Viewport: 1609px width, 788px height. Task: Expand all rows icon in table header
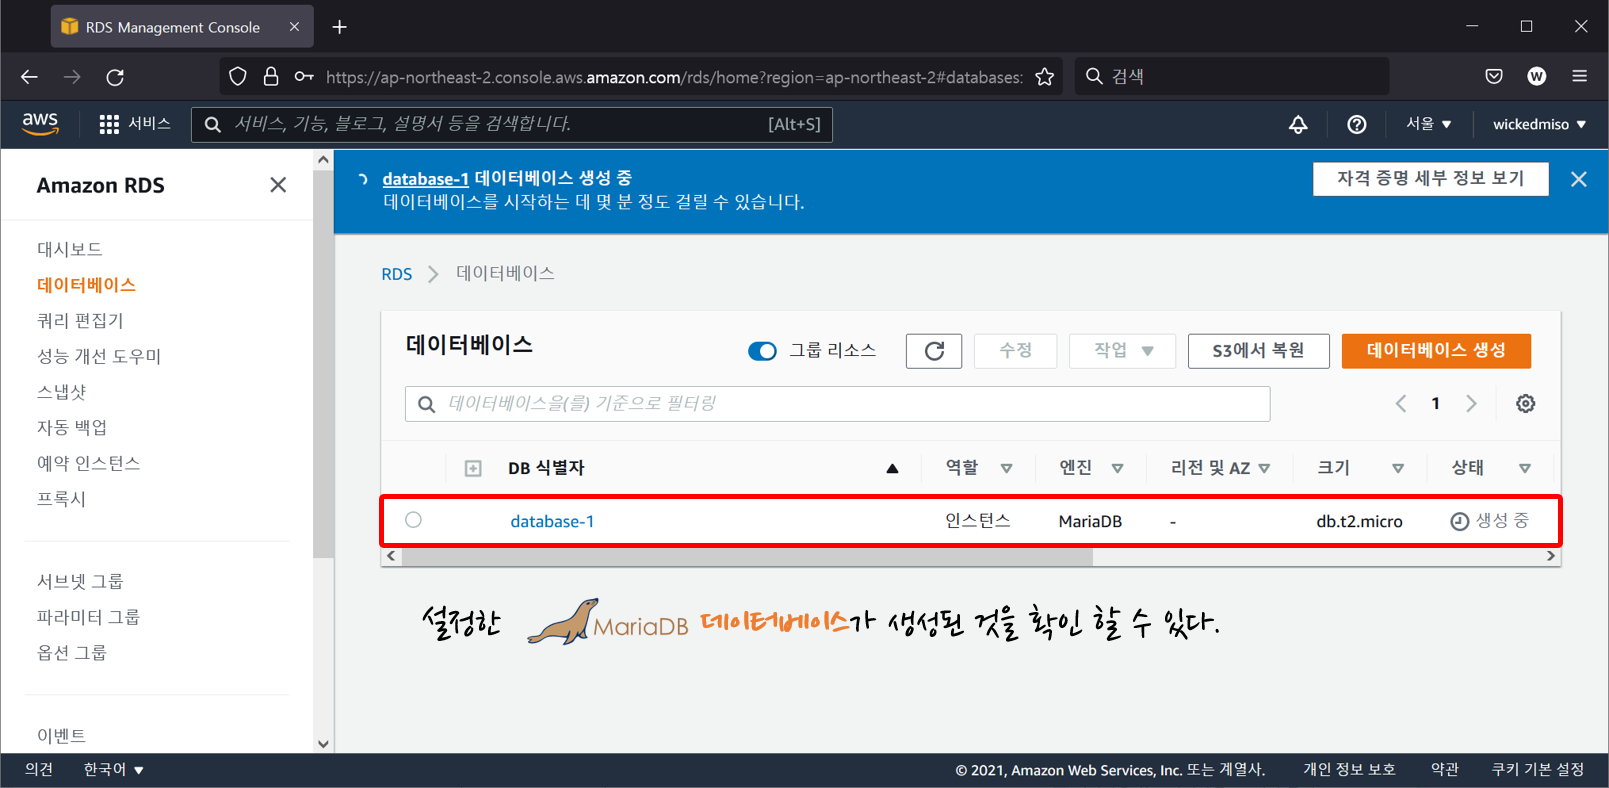(x=473, y=468)
